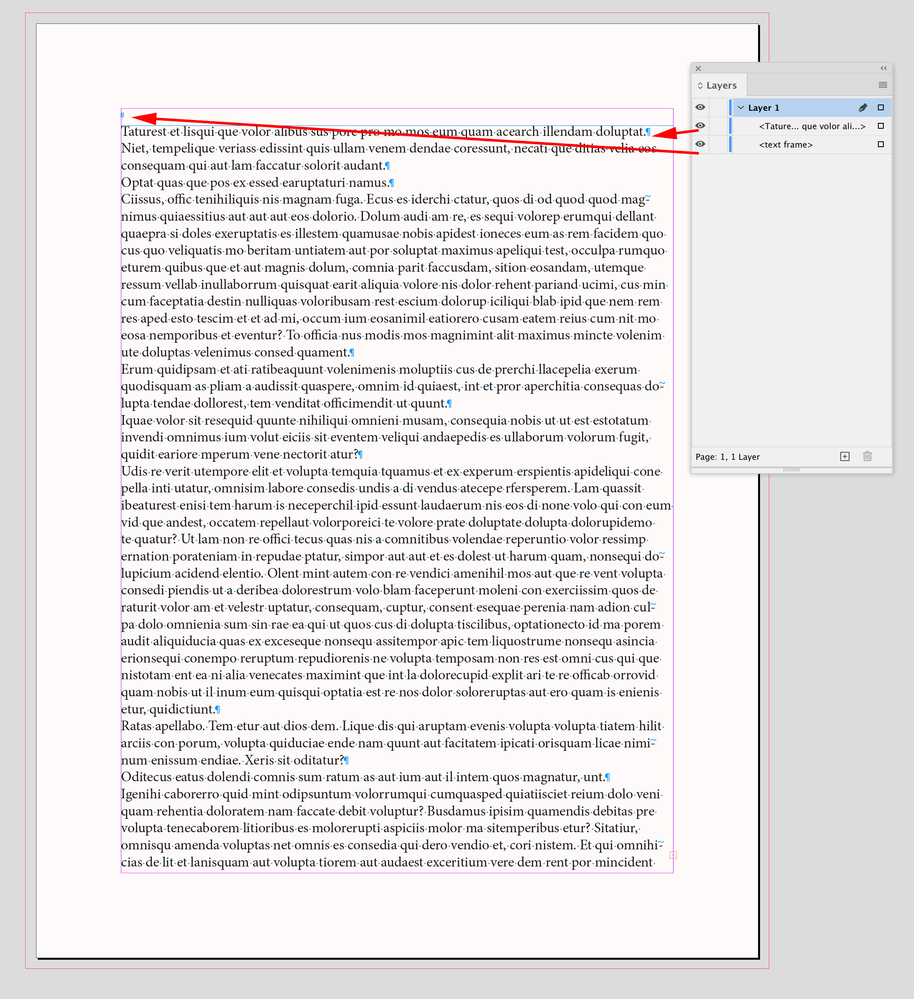Select the Layers panel tab
Image resolution: width=914 pixels, height=999 pixels.
tap(720, 85)
